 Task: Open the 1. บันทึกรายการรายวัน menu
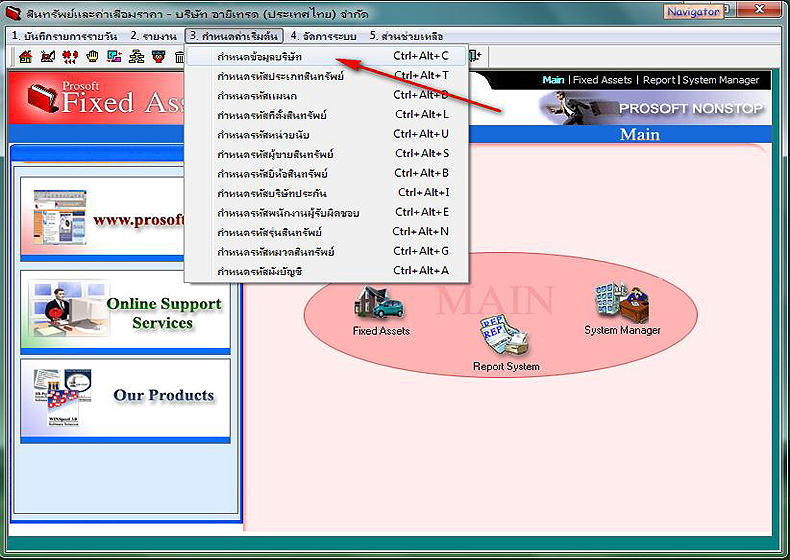[x=64, y=36]
